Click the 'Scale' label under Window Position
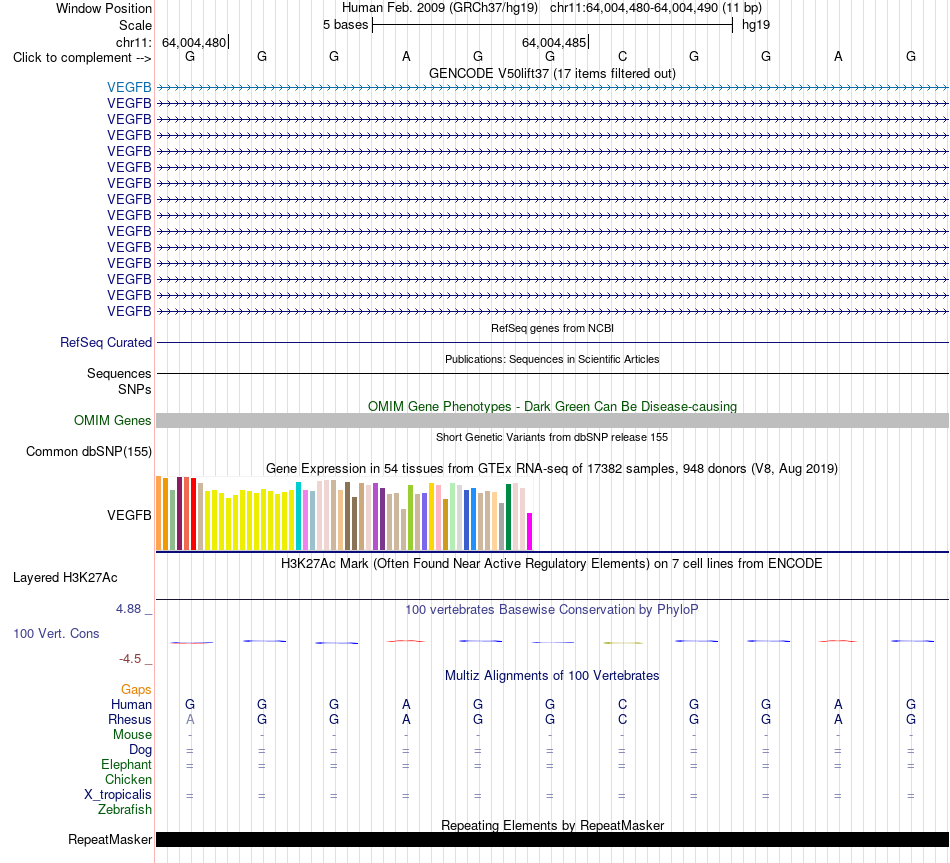Screen dimensions: 950x863 point(135,25)
